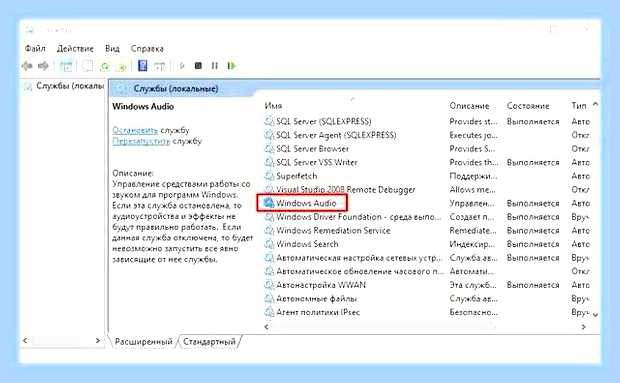Viewport: 620px width, 383px height.
Task: Sort by the Тип column header
Action: pyautogui.click(x=579, y=106)
